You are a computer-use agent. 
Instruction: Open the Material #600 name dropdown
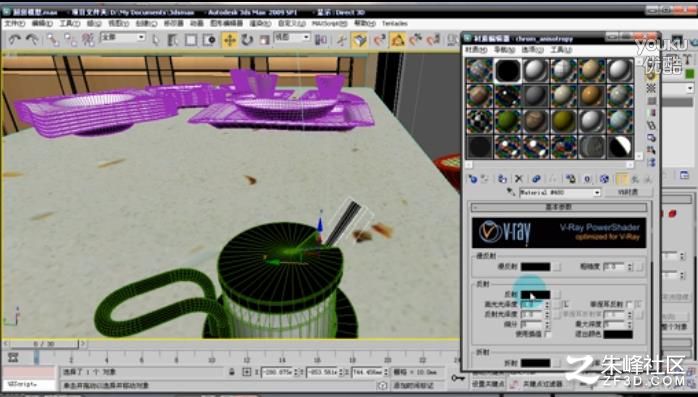pos(560,193)
